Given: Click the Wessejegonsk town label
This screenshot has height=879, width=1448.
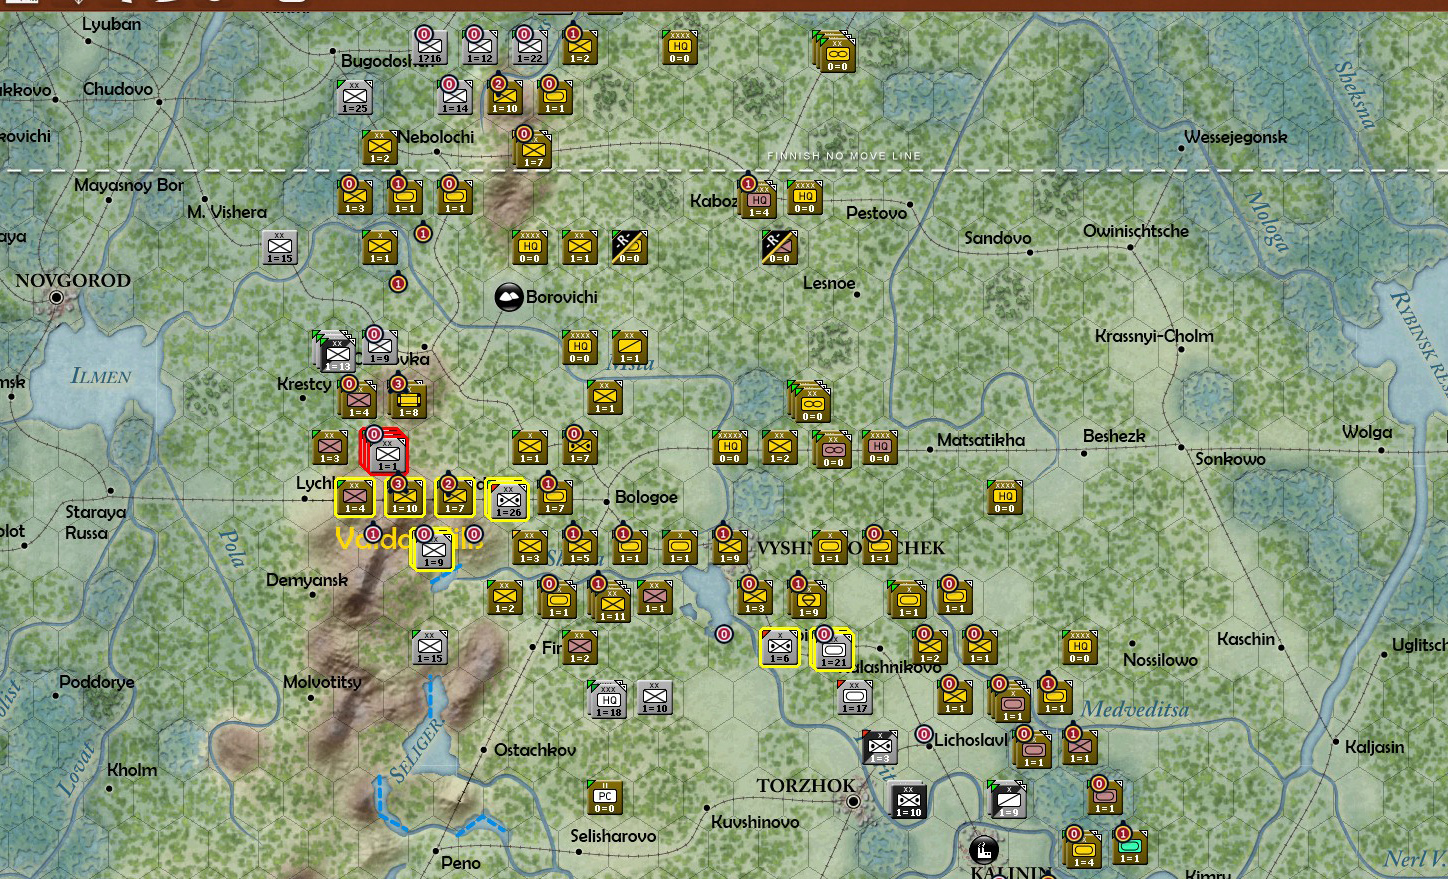Looking at the screenshot, I should tap(1236, 137).
